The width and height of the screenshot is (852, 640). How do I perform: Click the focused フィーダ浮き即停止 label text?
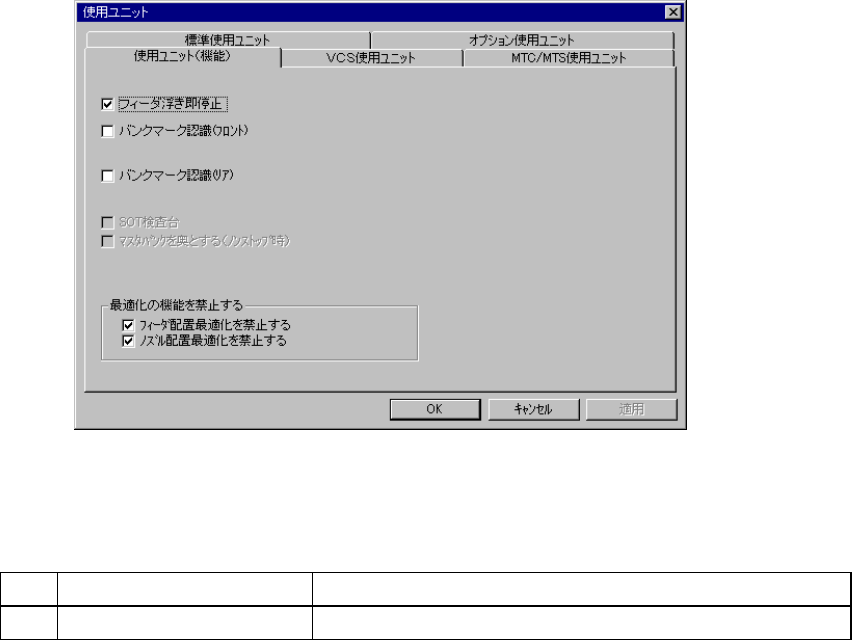[172, 104]
